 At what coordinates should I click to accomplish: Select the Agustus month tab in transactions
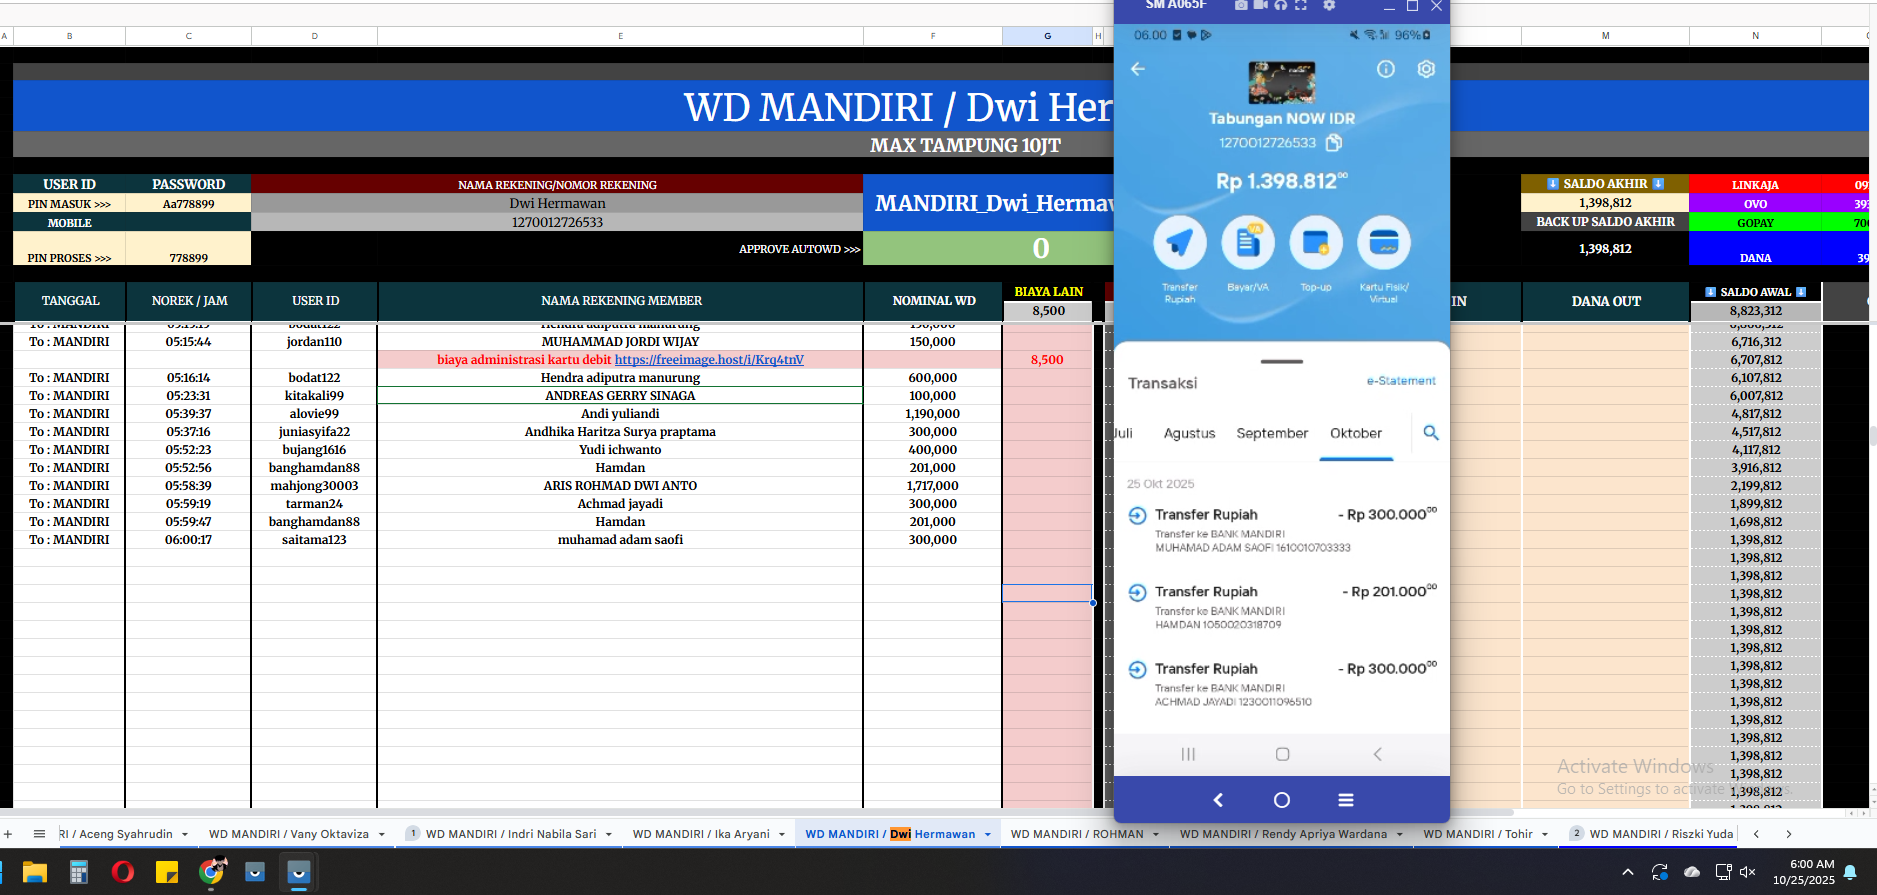pos(1189,433)
